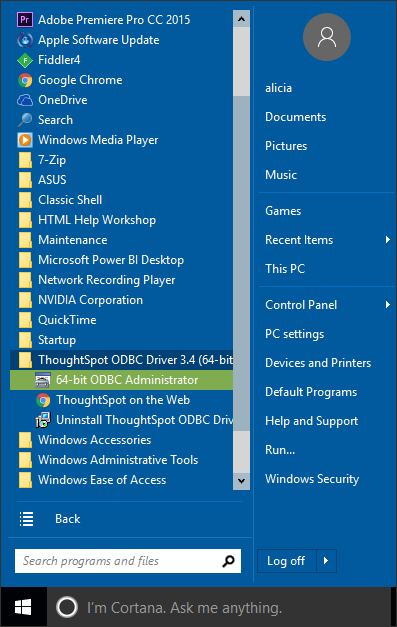
Task: Click the Uninstall ThoughtSpot ODBC Driver icon
Action: [x=43, y=420]
